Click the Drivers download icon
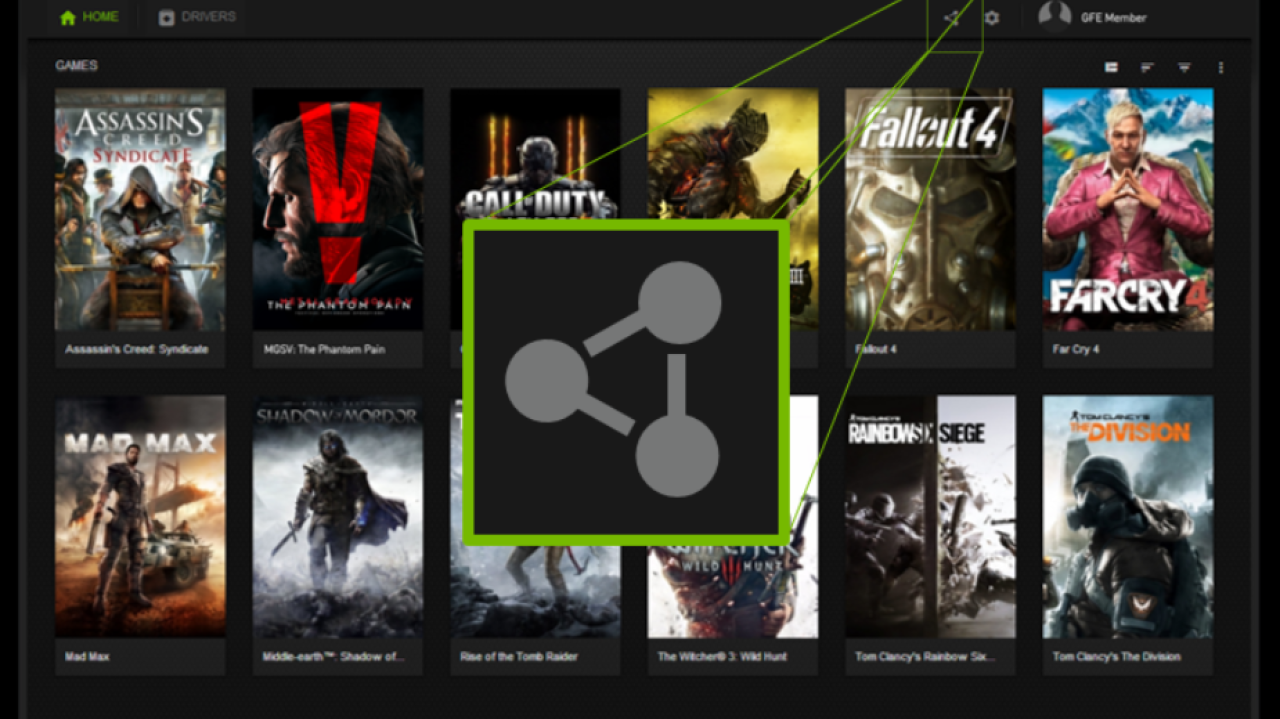This screenshot has width=1280, height=719. point(166,18)
